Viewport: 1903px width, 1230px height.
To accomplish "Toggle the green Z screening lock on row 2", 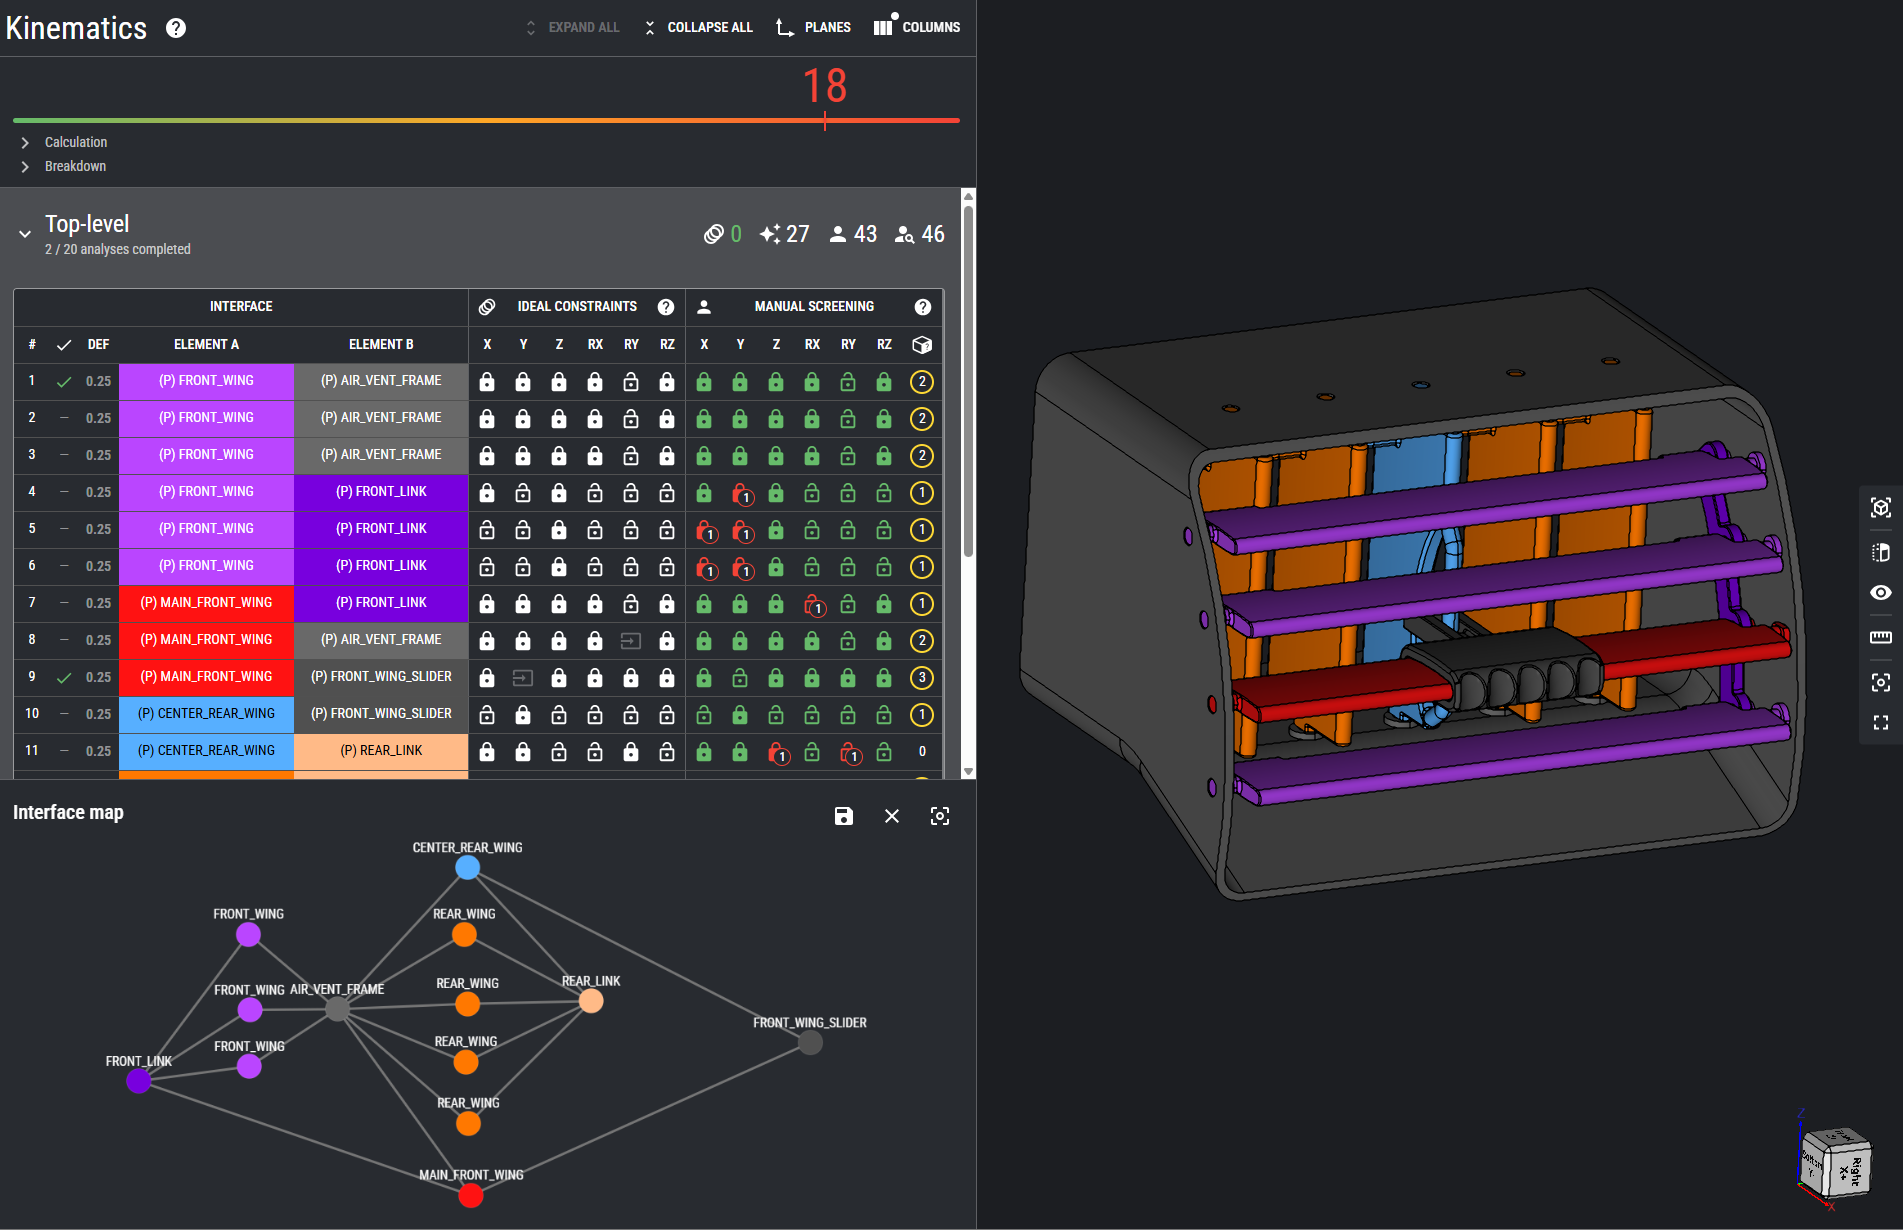I will (776, 419).
